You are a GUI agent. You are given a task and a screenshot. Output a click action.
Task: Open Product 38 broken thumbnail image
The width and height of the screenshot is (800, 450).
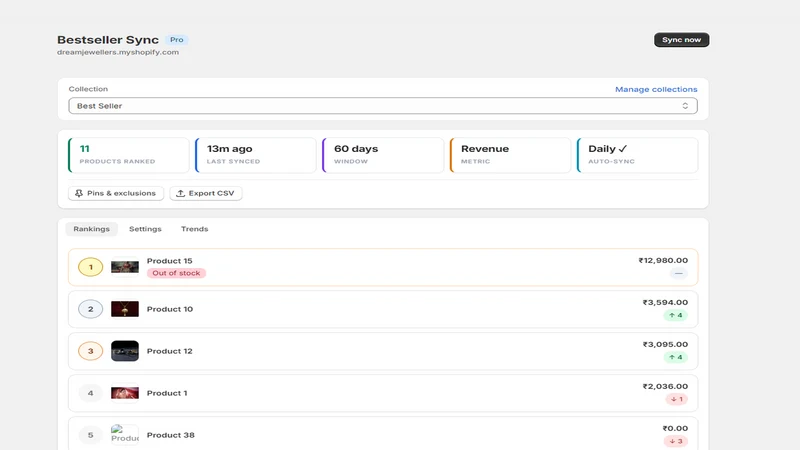(x=125, y=435)
